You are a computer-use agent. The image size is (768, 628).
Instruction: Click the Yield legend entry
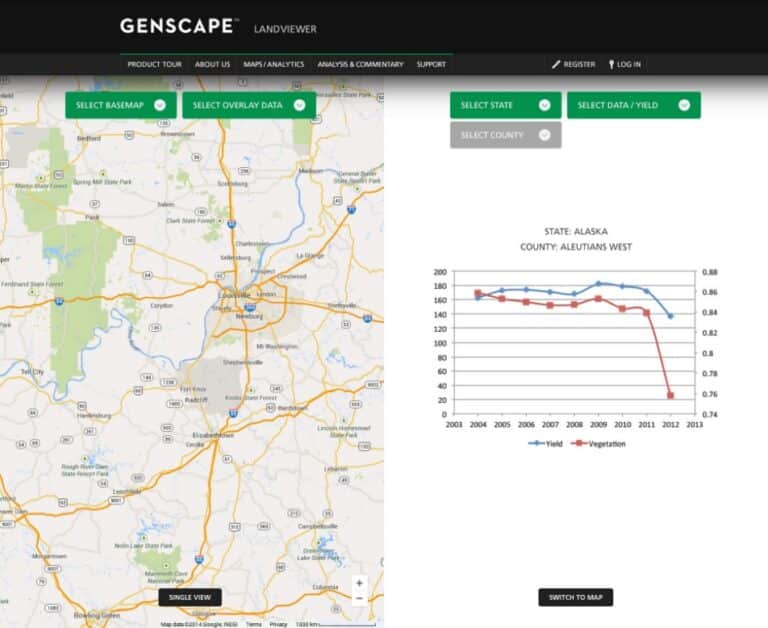tap(546, 443)
